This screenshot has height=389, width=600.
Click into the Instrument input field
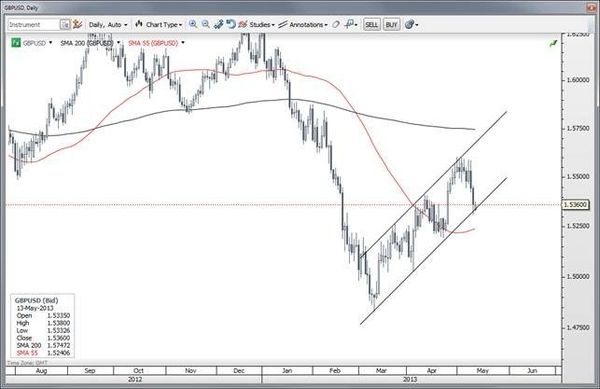click(34, 24)
